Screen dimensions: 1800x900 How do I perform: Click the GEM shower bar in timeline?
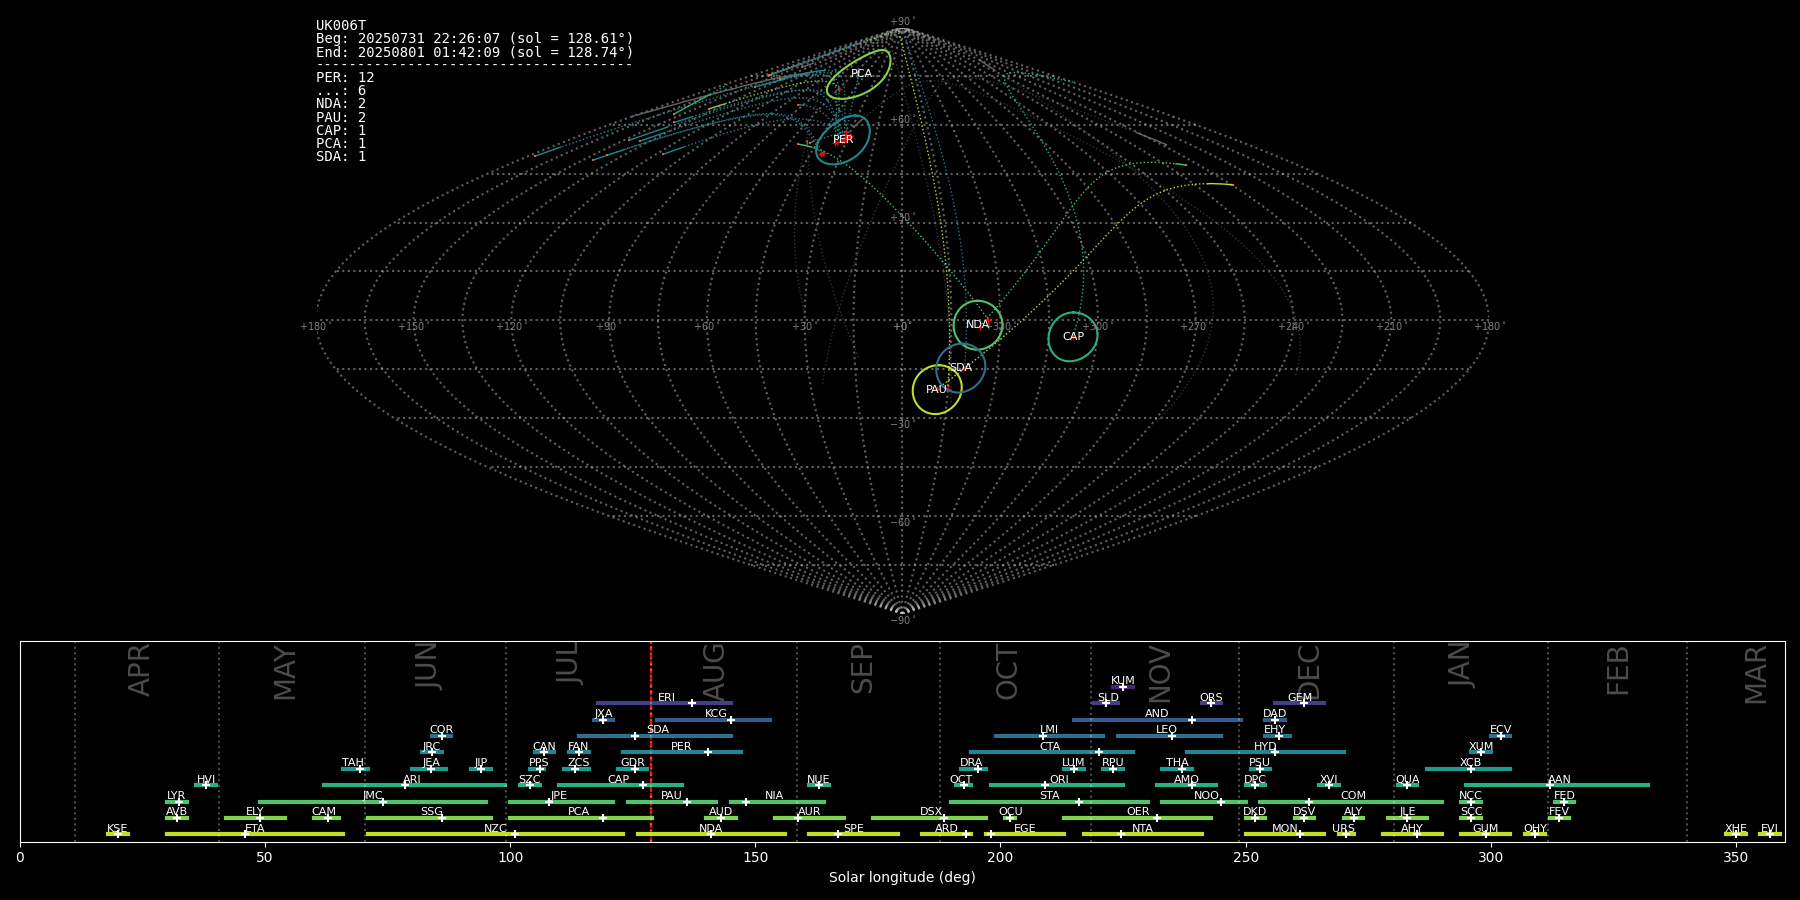tap(1299, 703)
